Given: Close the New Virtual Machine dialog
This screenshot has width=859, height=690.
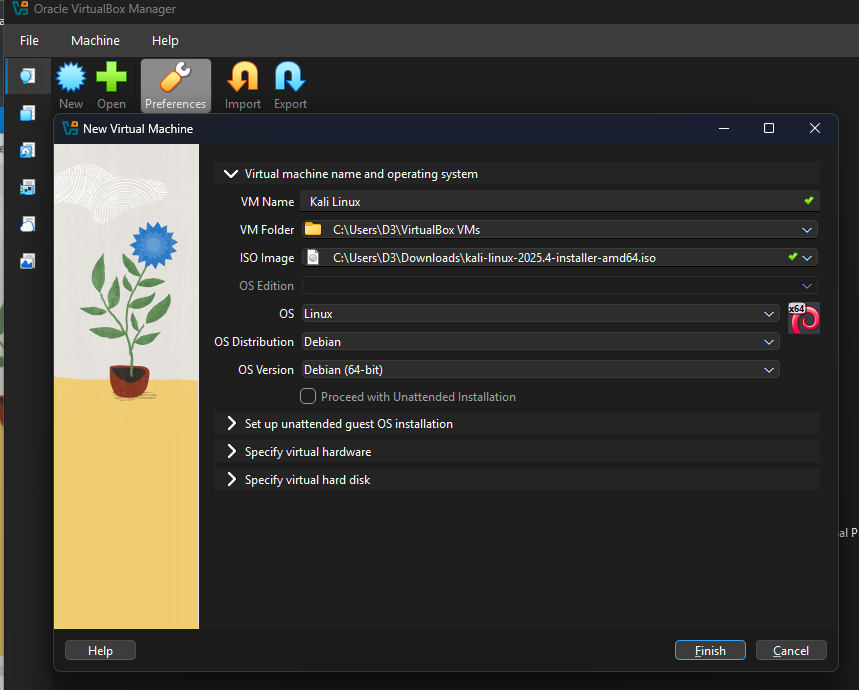Looking at the screenshot, I should [815, 128].
